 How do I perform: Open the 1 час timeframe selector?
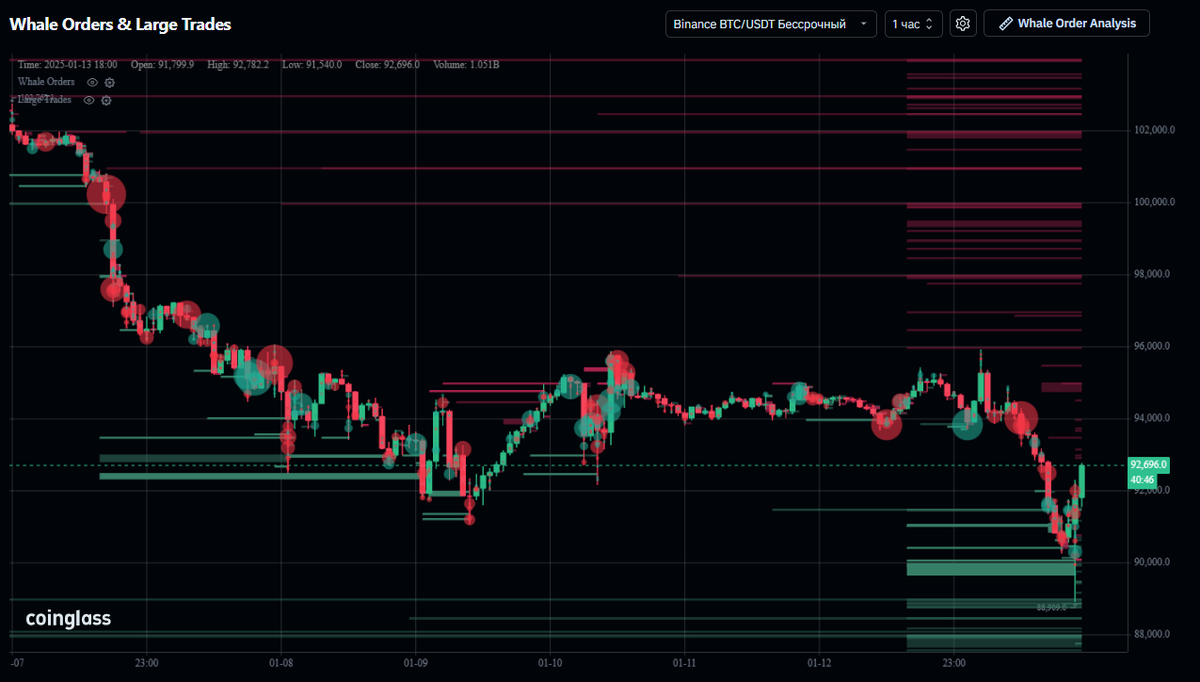(x=913, y=23)
